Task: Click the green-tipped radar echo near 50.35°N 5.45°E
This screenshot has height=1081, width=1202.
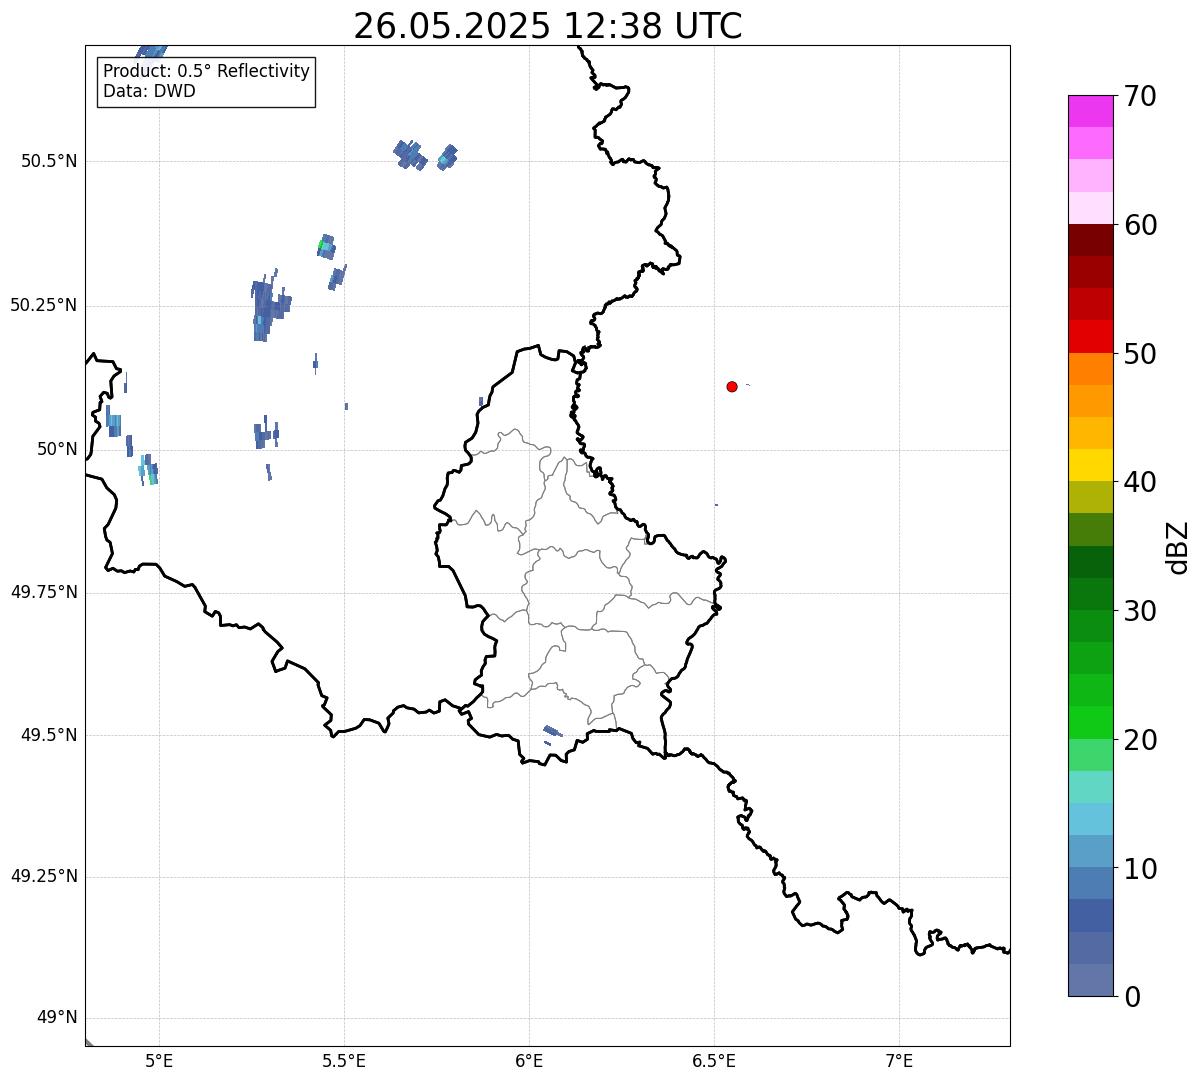Action: tap(326, 246)
